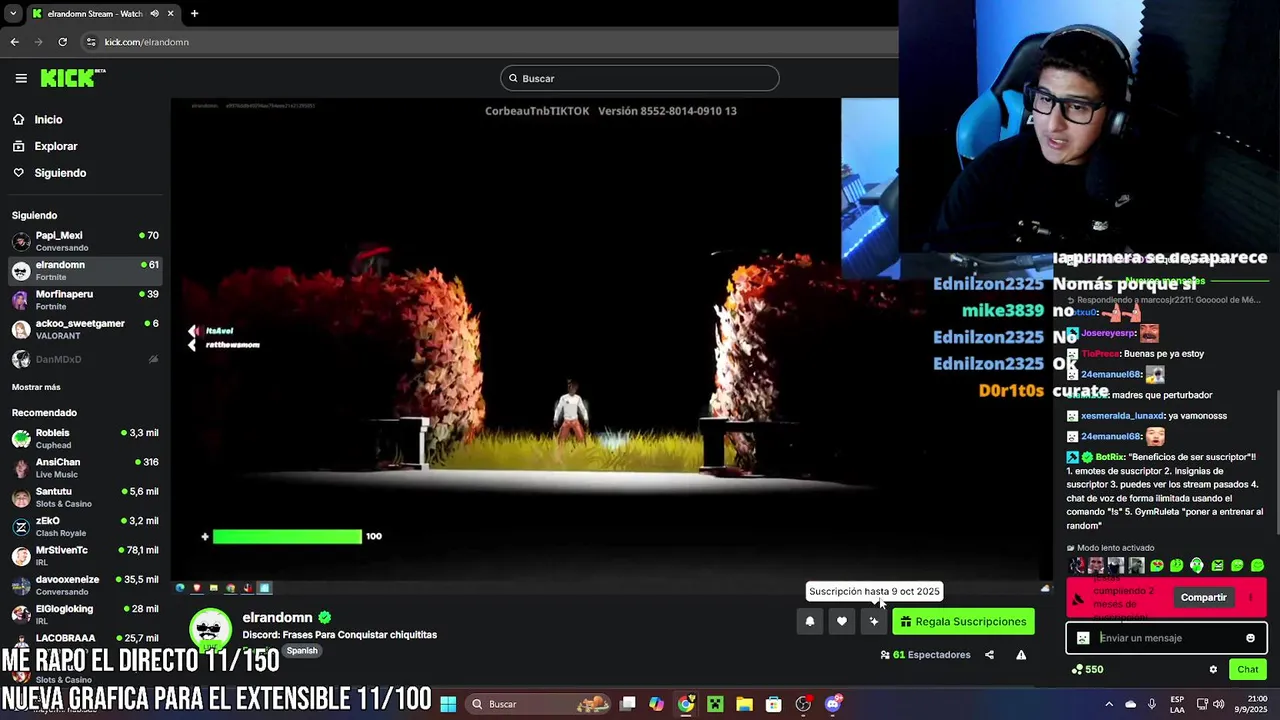The height and width of the screenshot is (720, 1280).
Task: Focus the Kick Buscar search field
Action: [640, 78]
